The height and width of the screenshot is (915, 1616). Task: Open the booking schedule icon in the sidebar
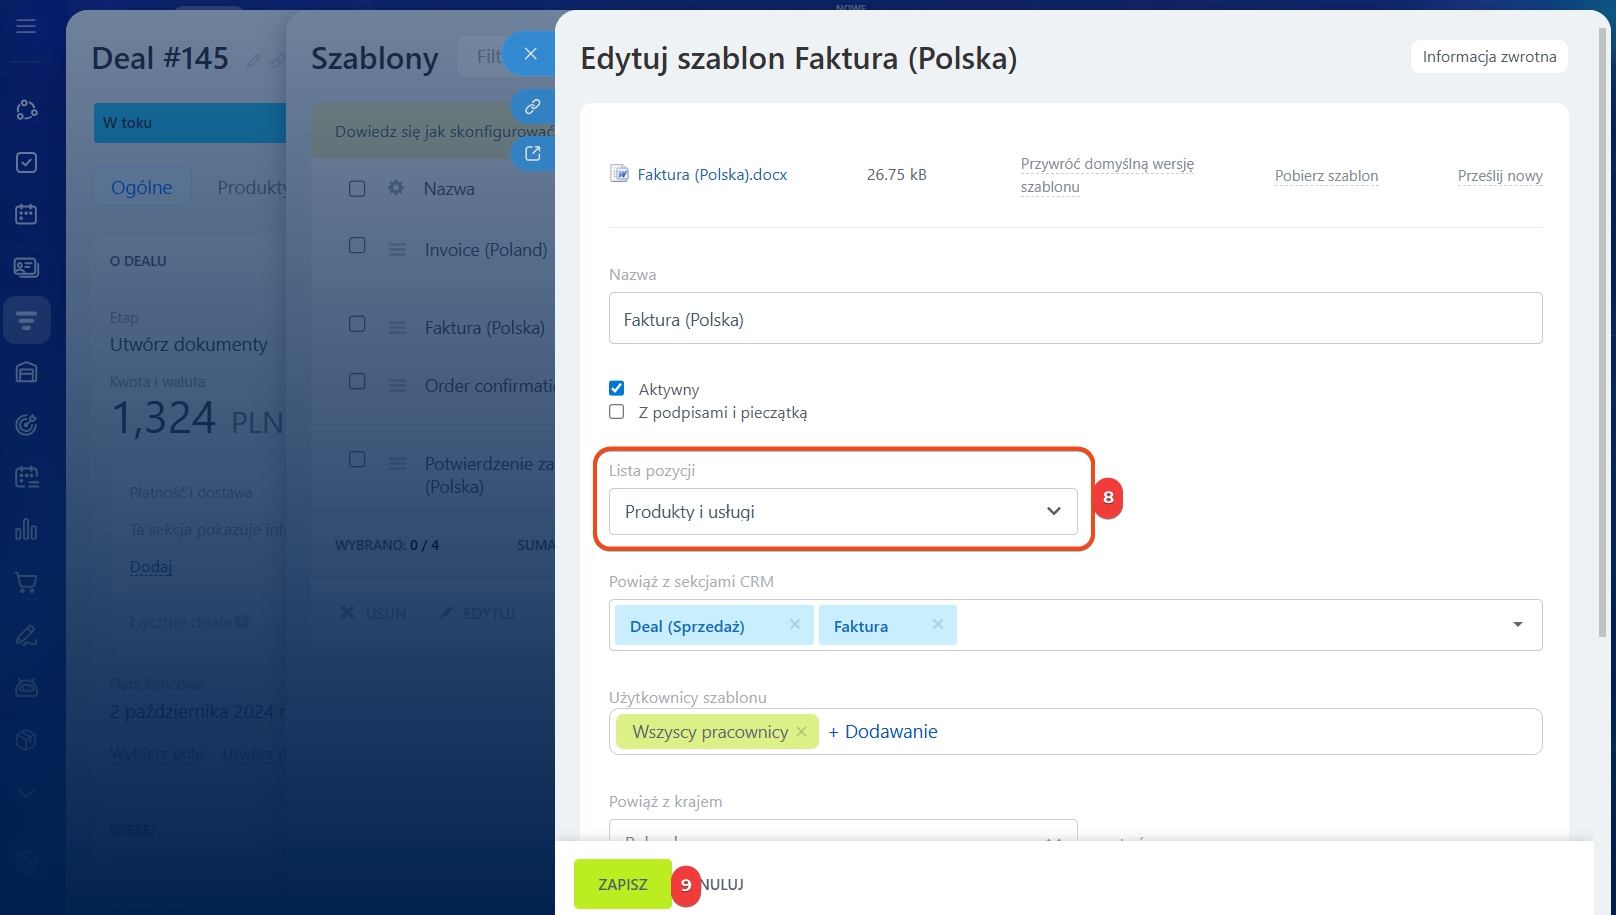[x=27, y=477]
